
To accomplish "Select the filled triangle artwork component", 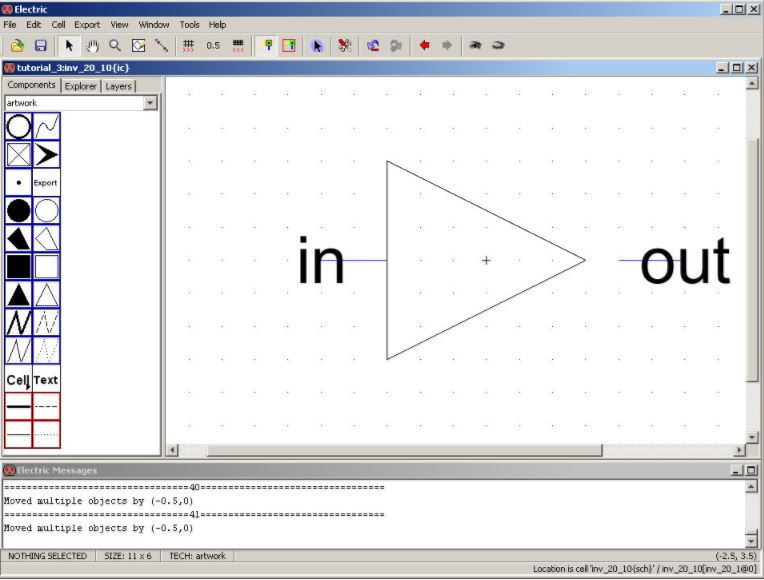I will click(18, 294).
